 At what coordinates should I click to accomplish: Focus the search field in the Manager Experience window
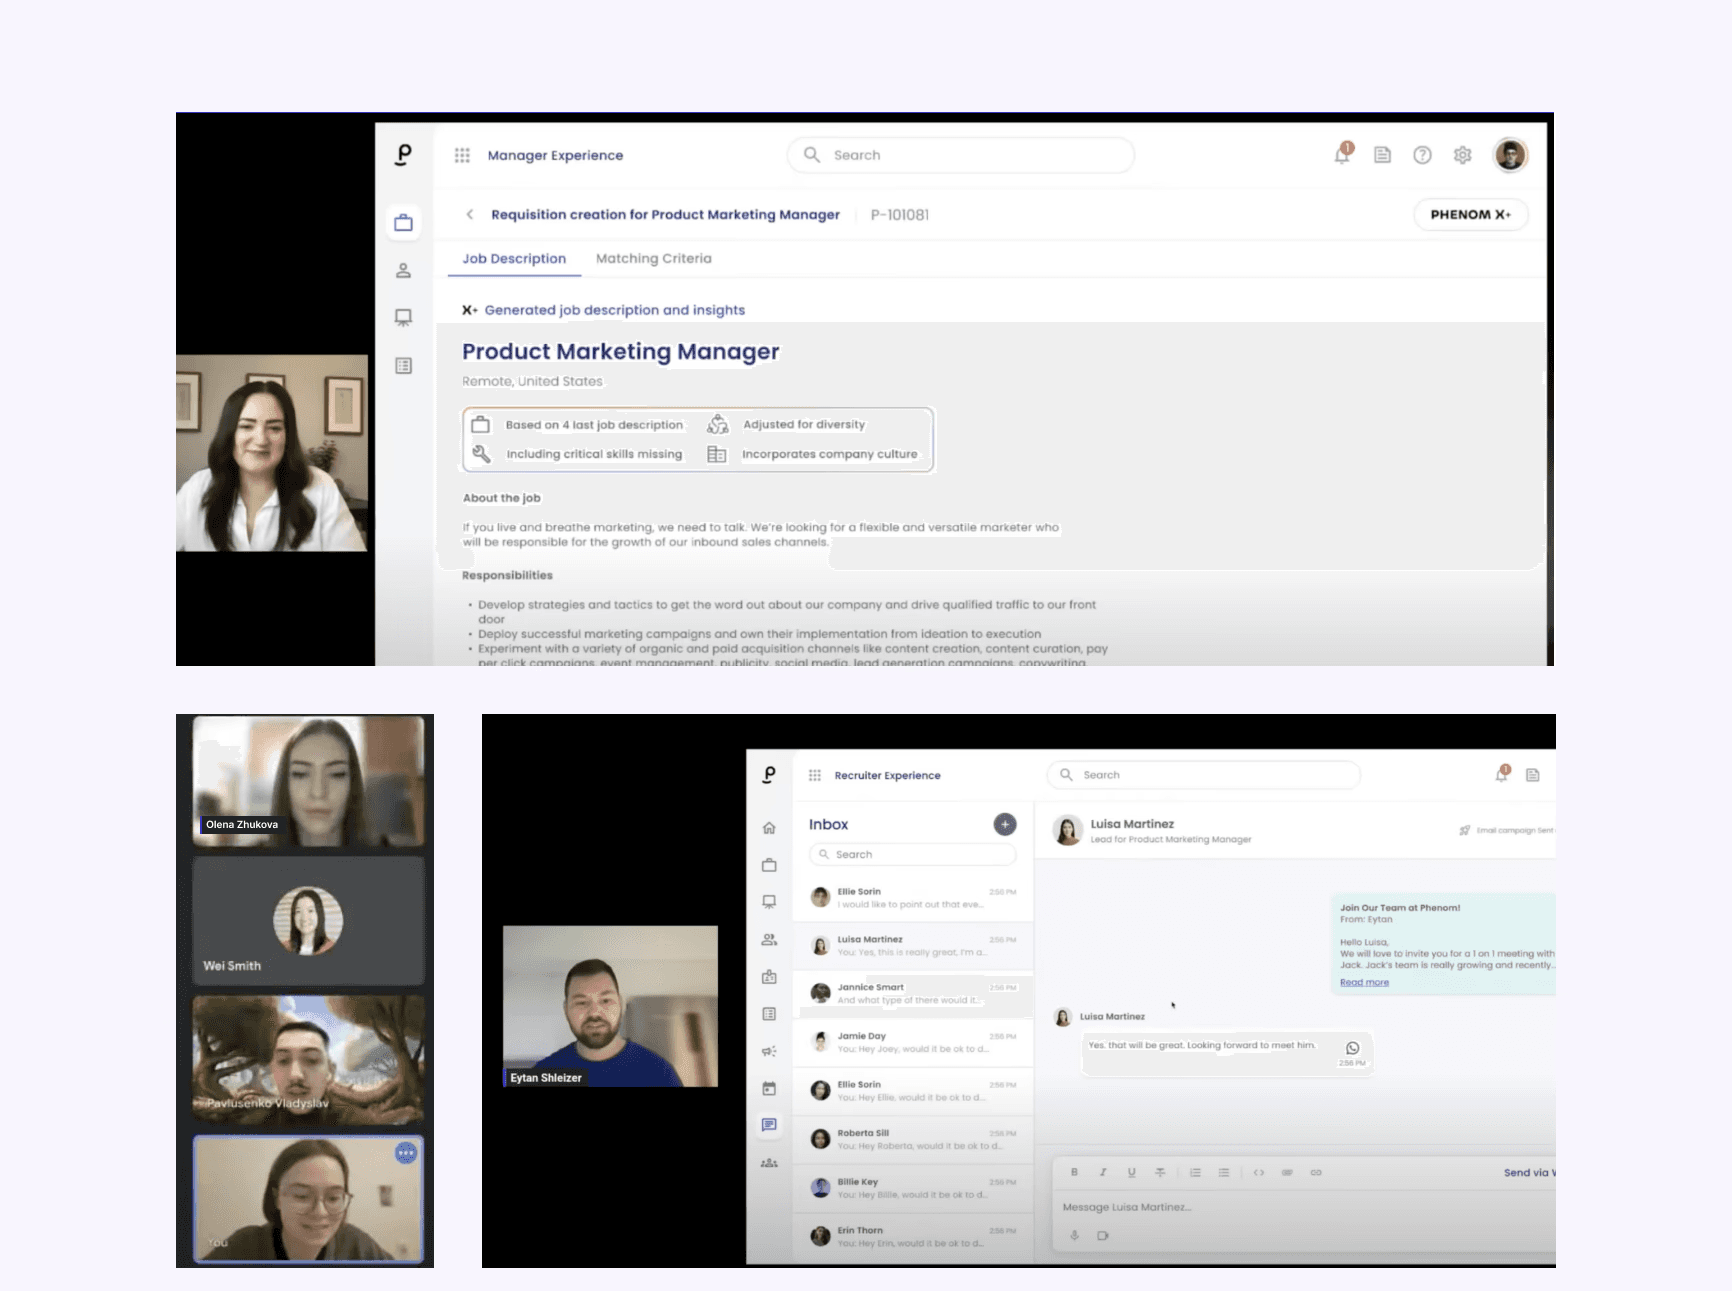click(961, 155)
